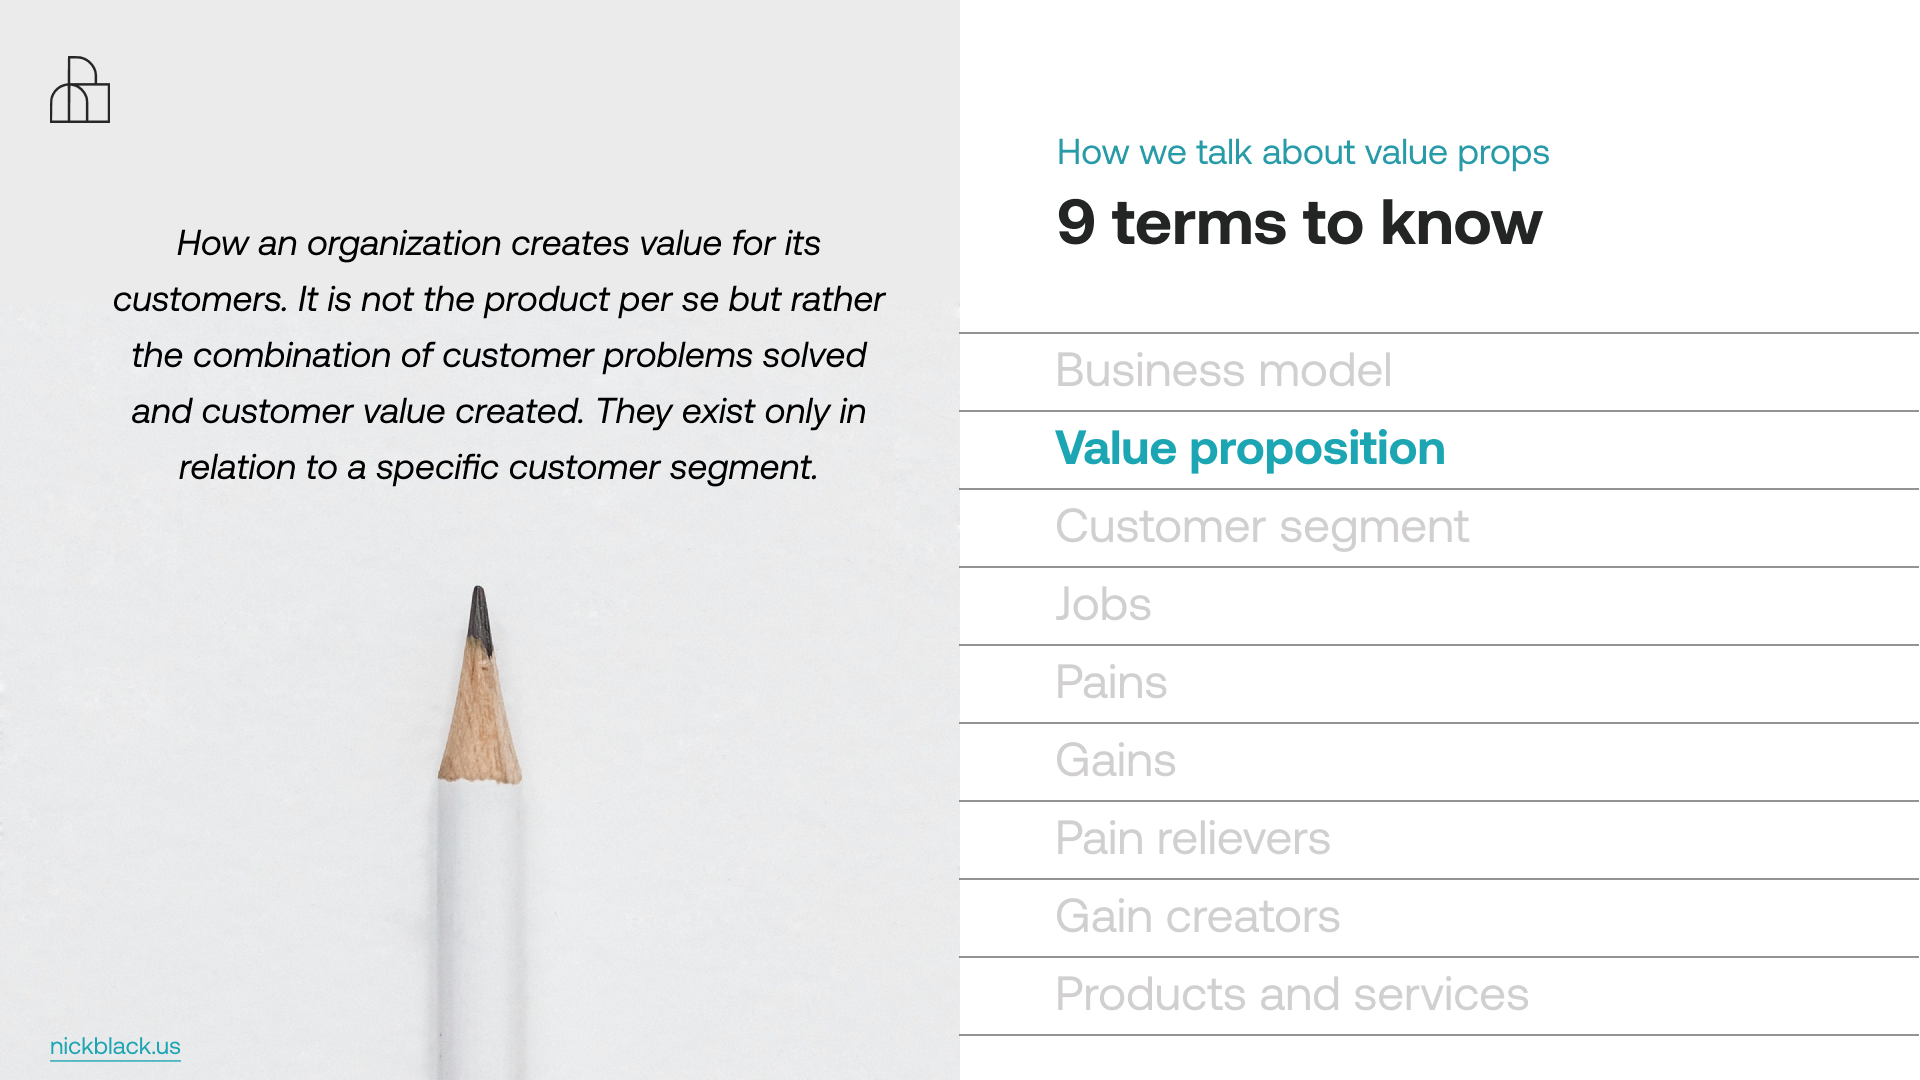
Task: Select the Jobs term
Action: point(1103,605)
